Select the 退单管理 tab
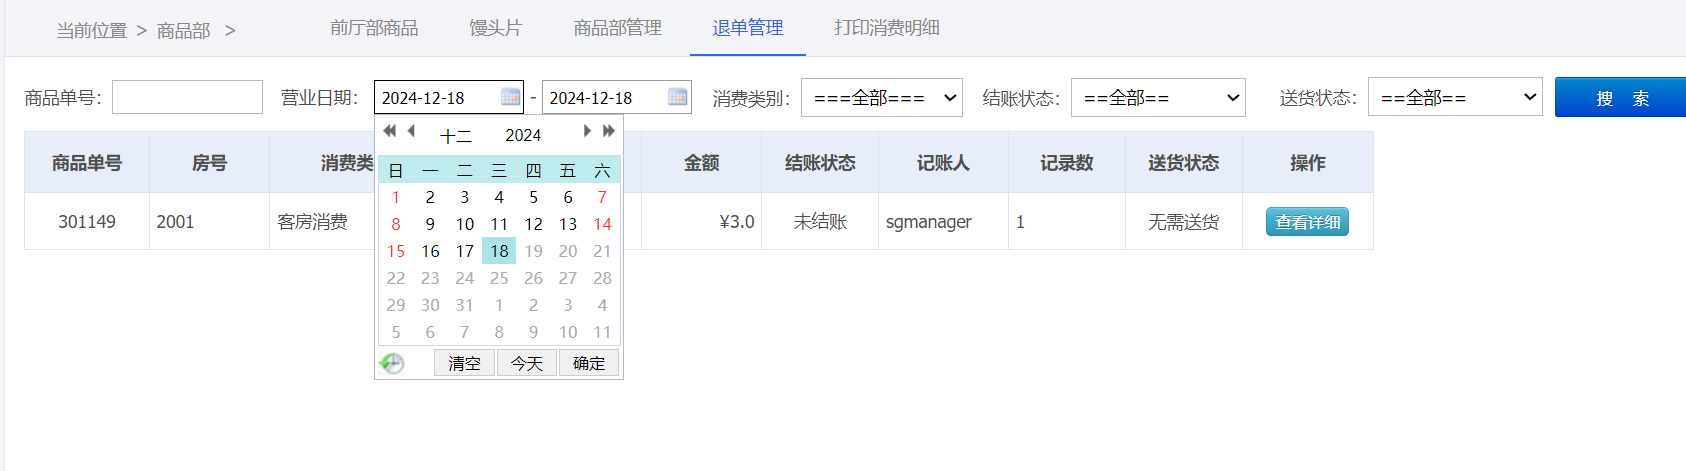Screen dimensions: 1686x471 coord(747,28)
